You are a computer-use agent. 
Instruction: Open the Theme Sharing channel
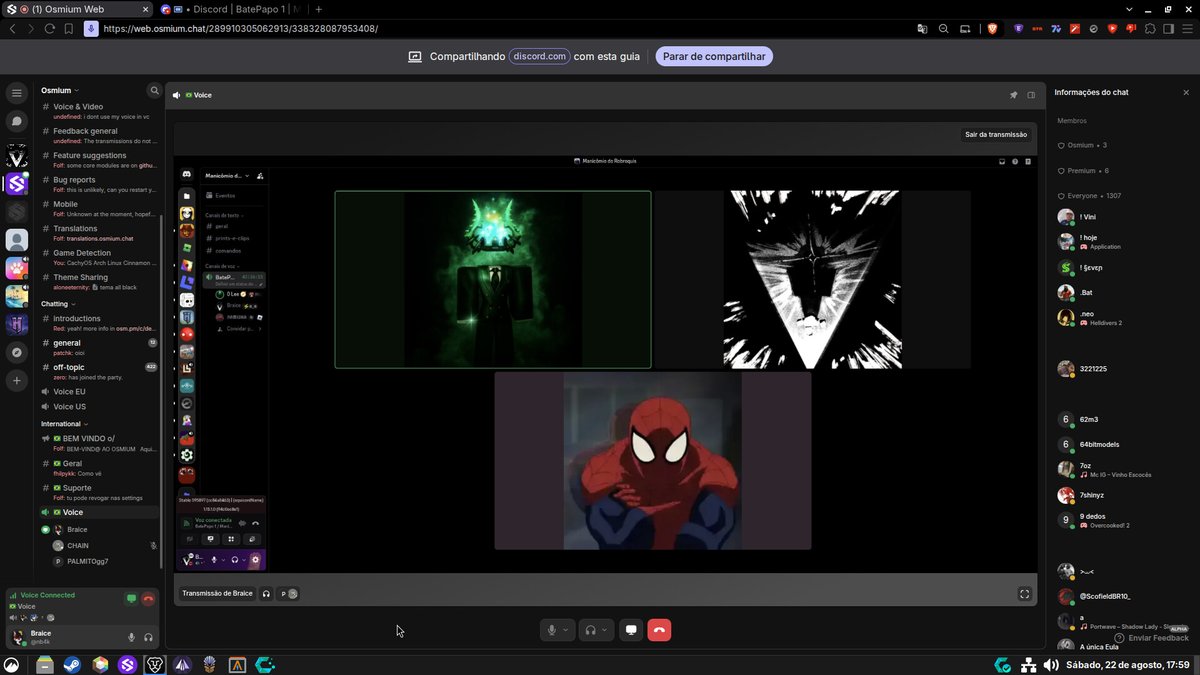click(x=99, y=281)
